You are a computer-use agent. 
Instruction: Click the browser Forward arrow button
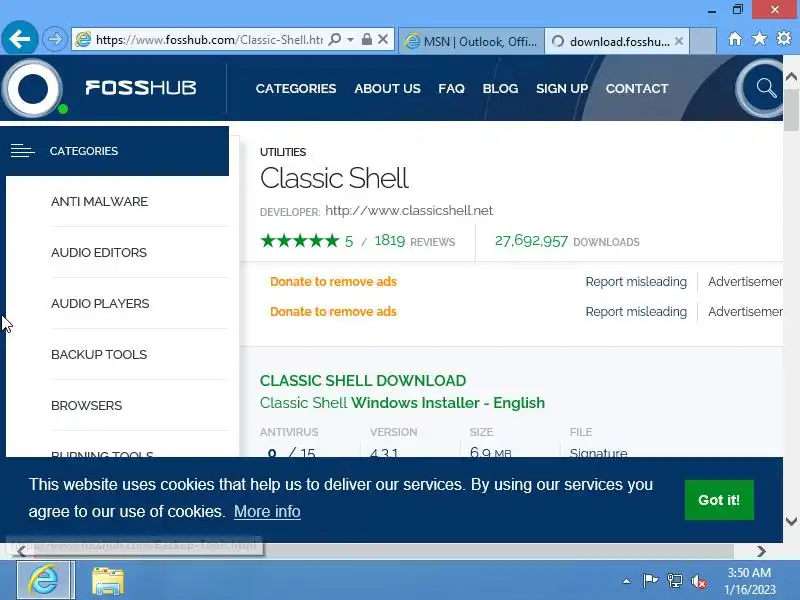tap(55, 39)
